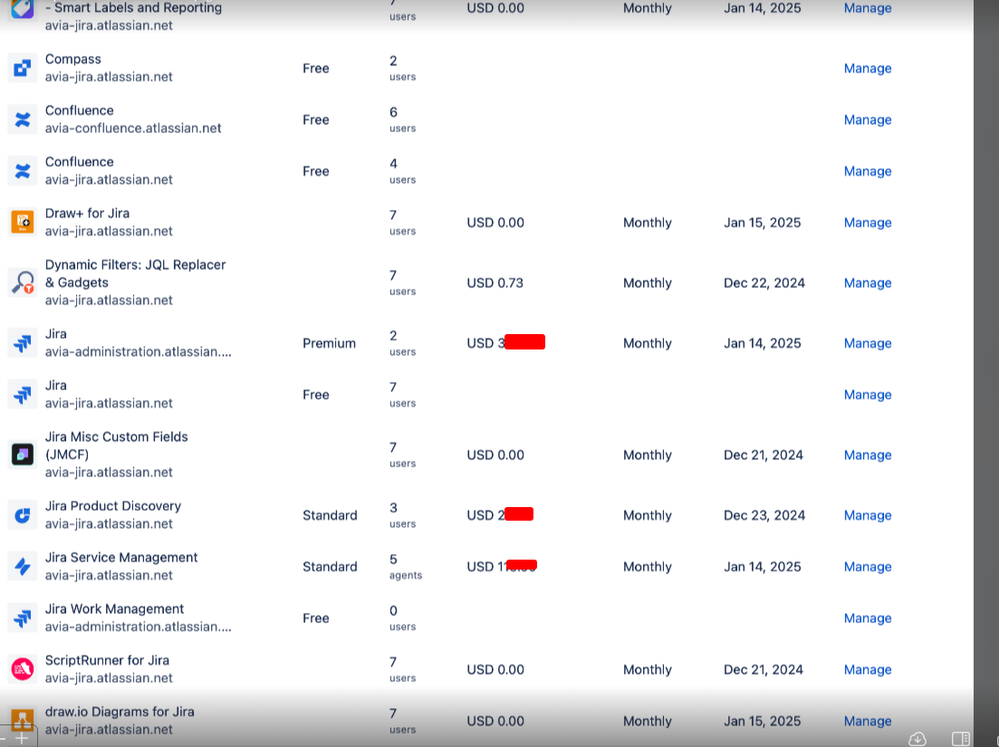Click the Compass product icon

22,68
